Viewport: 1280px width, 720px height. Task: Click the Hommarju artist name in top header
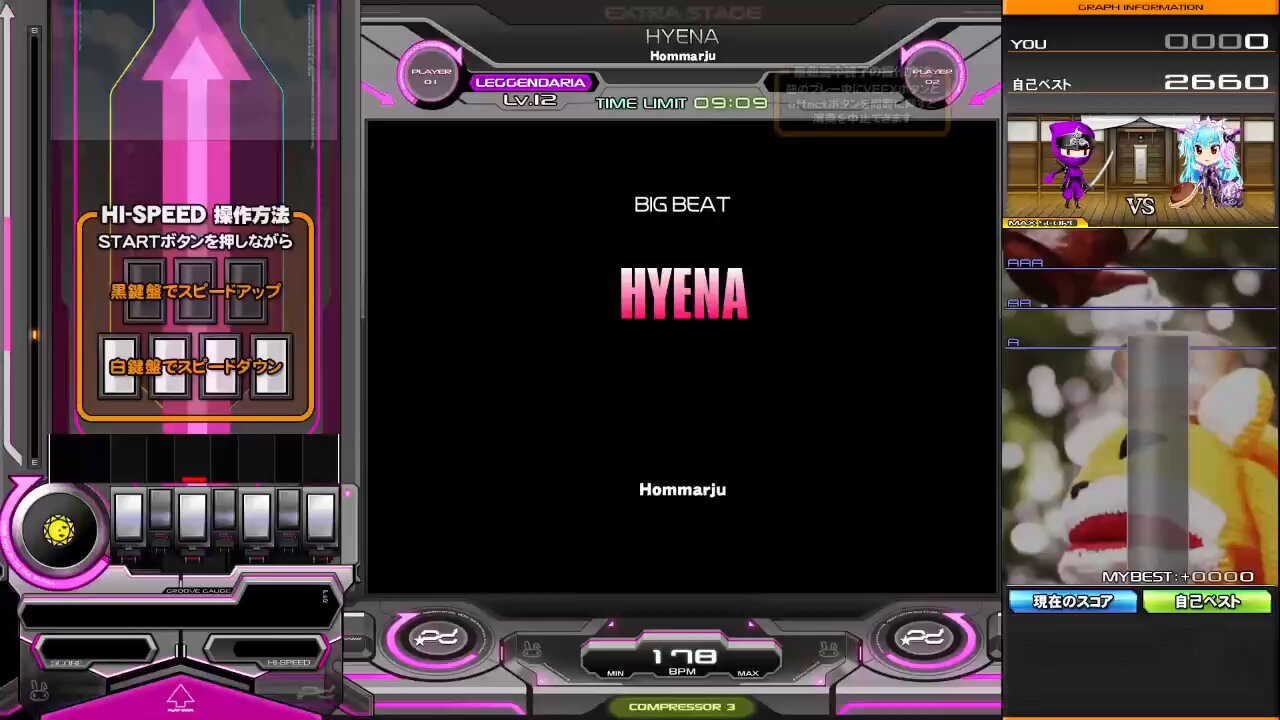[x=682, y=56]
